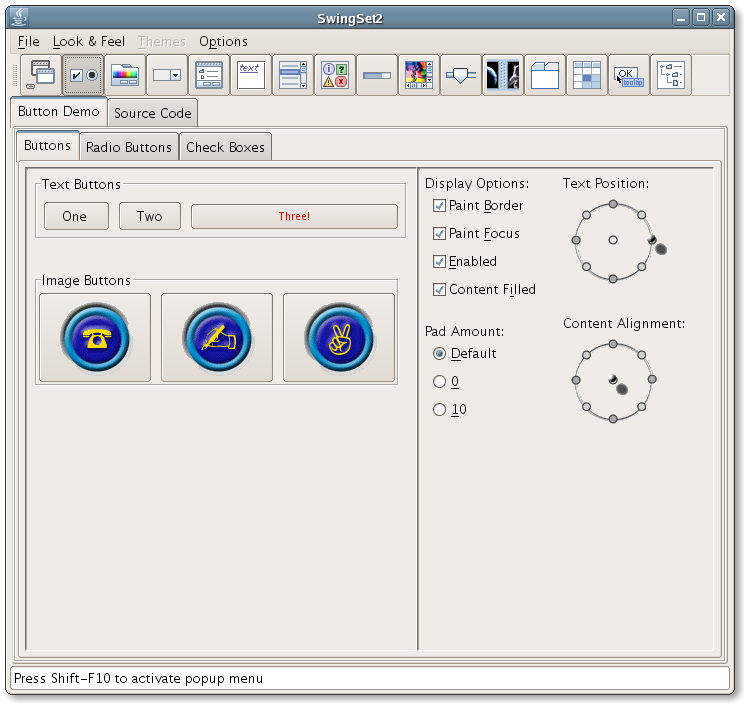Open the Scroll Pane demo icon
The width and height of the screenshot is (744, 704).
pyautogui.click(x=418, y=75)
